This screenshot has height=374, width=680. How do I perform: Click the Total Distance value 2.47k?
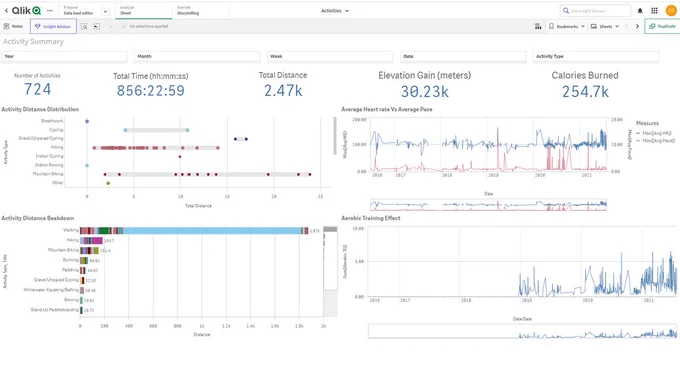[283, 90]
